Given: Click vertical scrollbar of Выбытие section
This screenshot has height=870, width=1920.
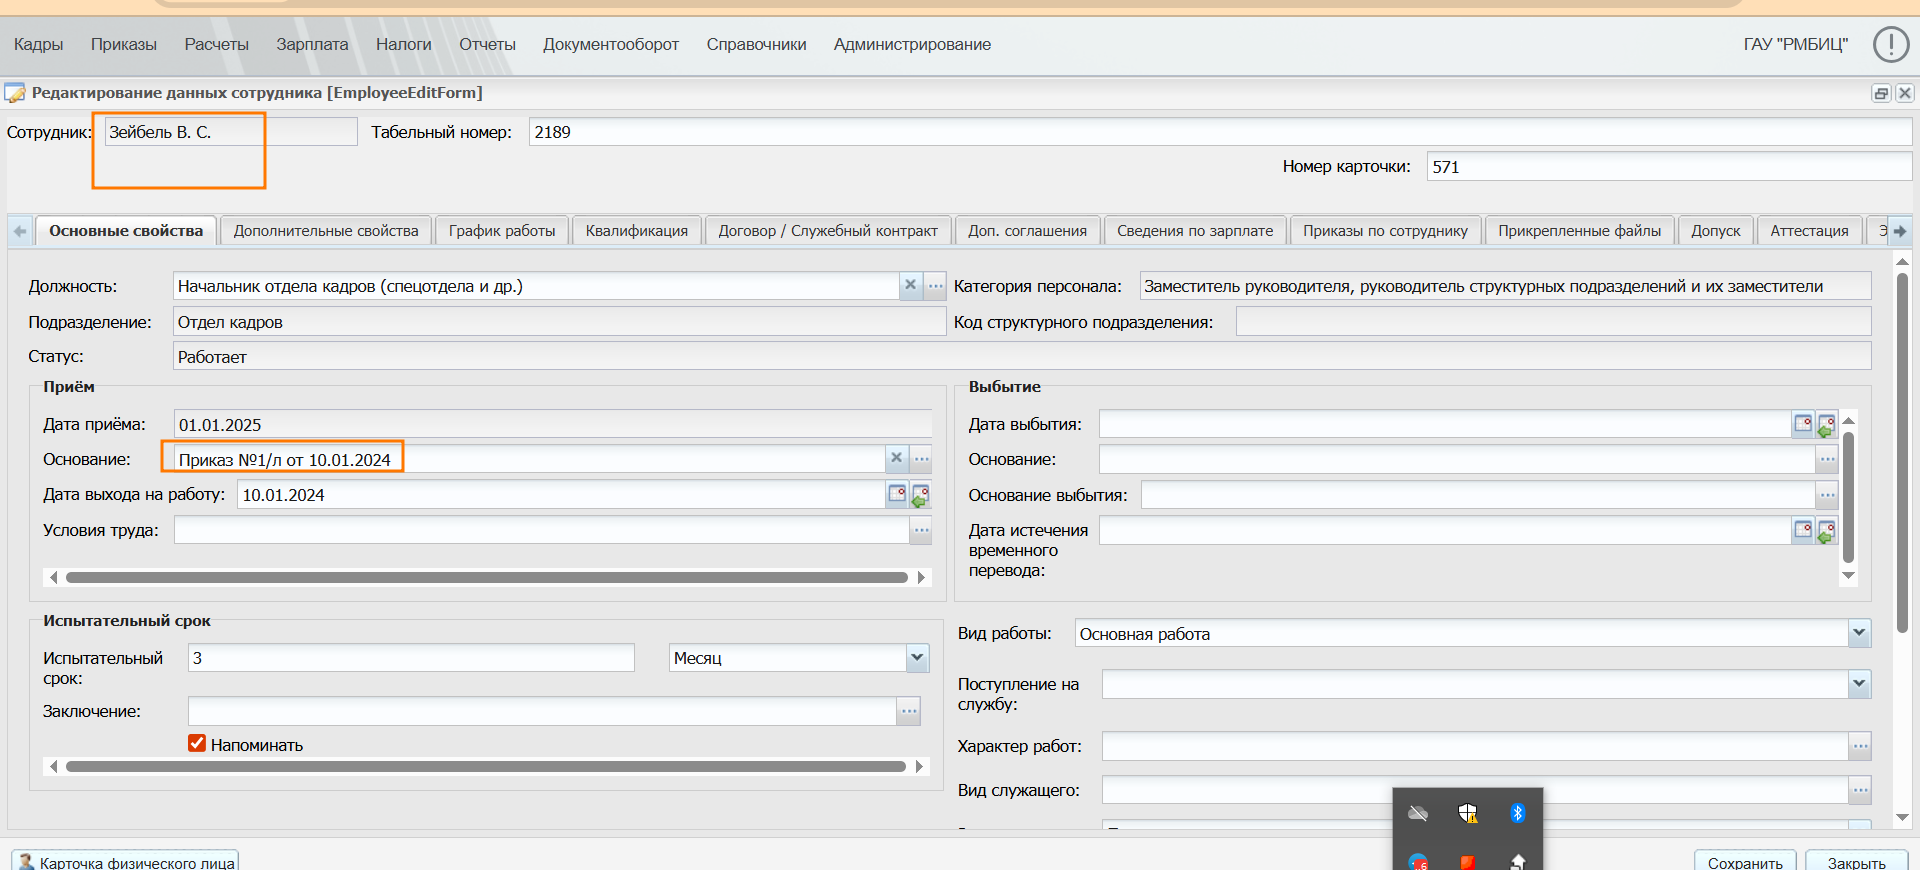Looking at the screenshot, I should point(1848,497).
